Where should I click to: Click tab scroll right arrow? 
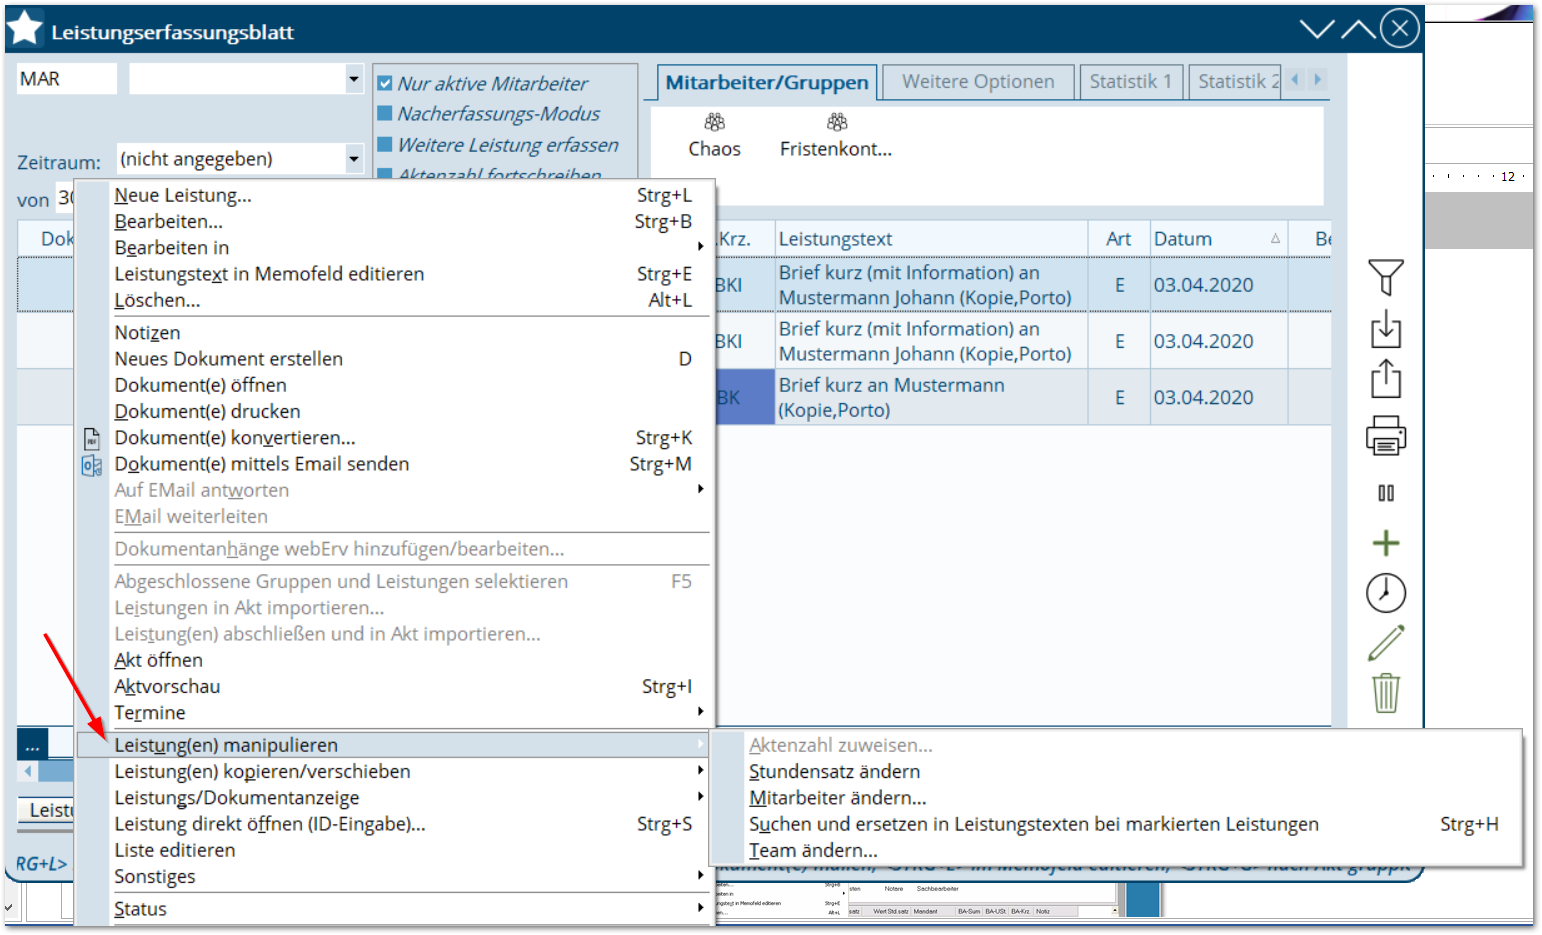(1317, 79)
